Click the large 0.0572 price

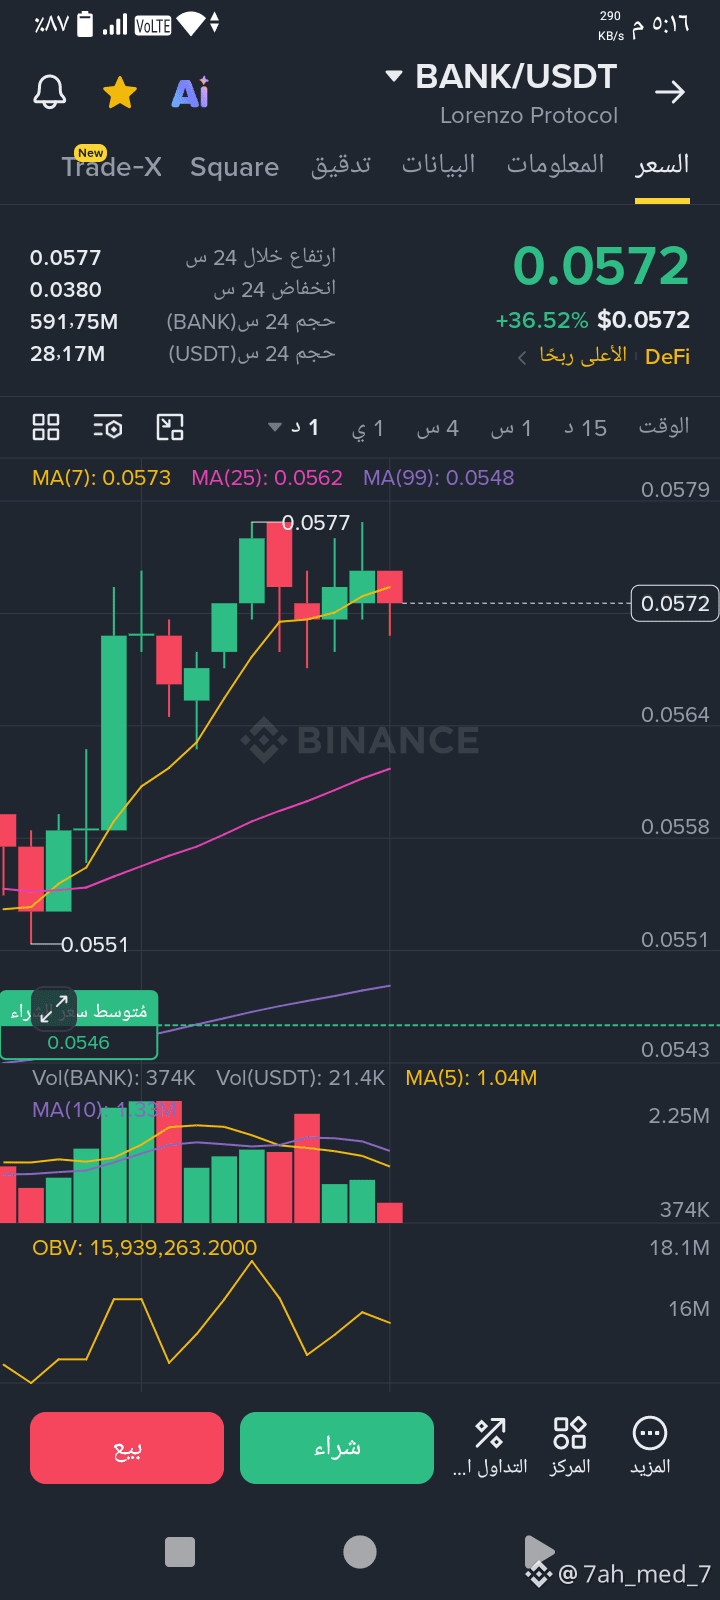(601, 266)
